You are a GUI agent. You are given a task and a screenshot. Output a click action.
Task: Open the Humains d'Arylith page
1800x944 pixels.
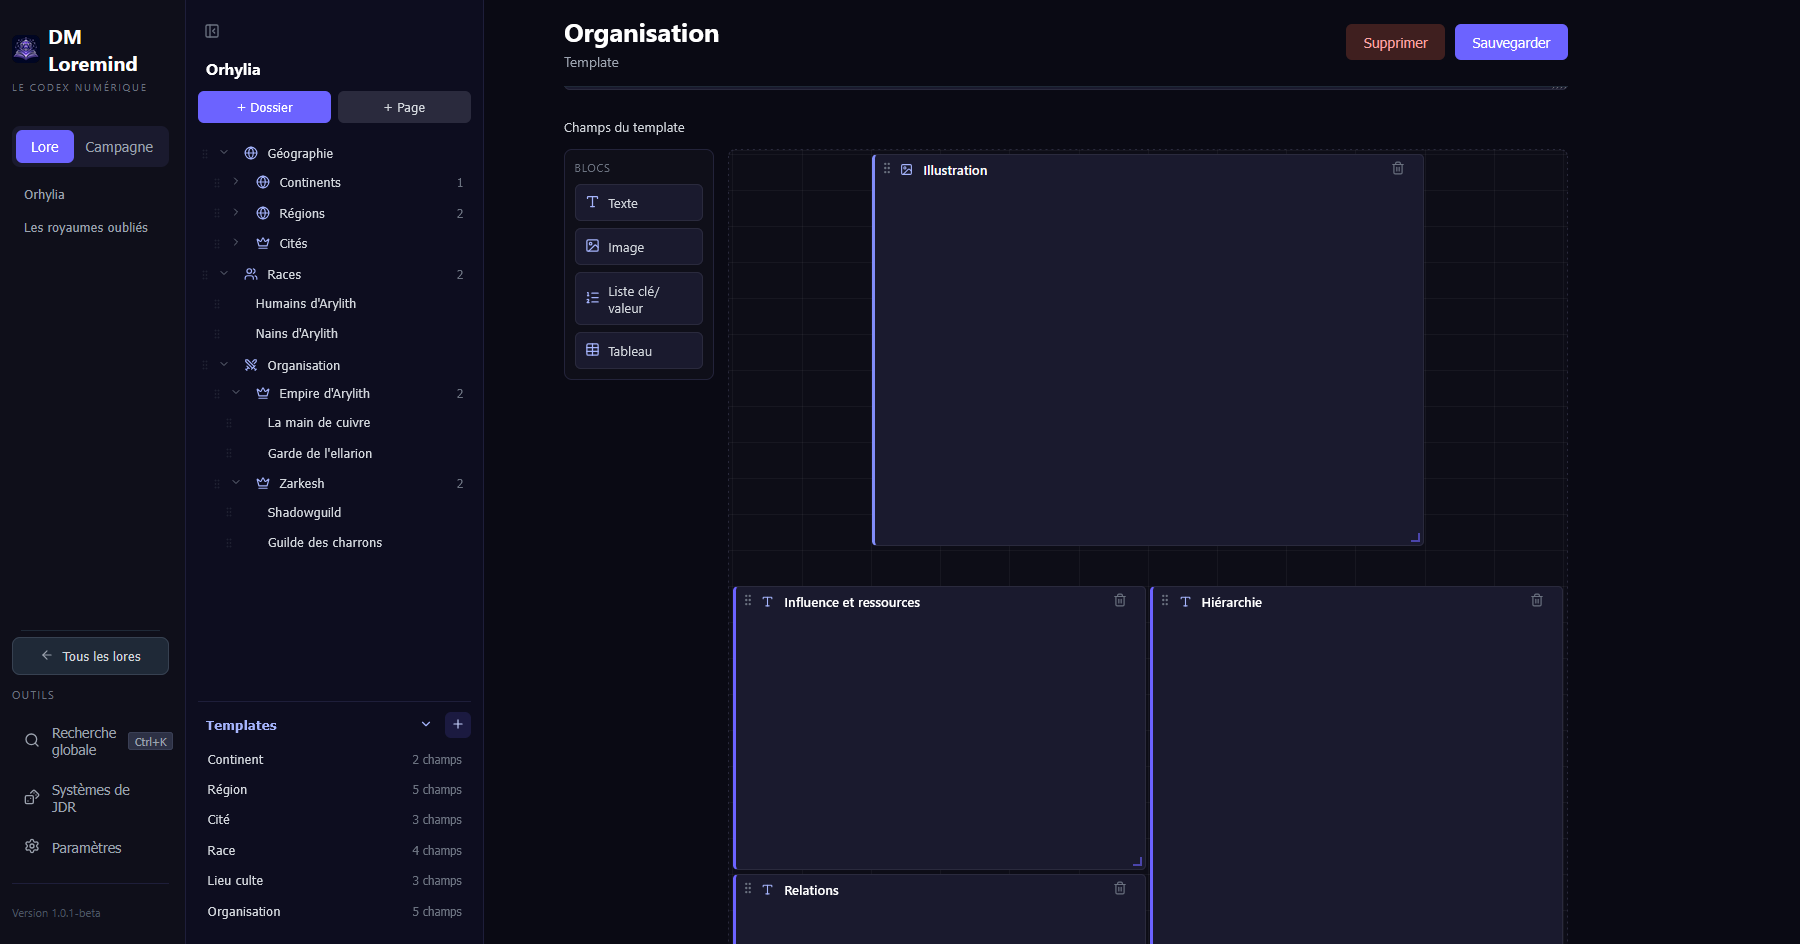[306, 304]
